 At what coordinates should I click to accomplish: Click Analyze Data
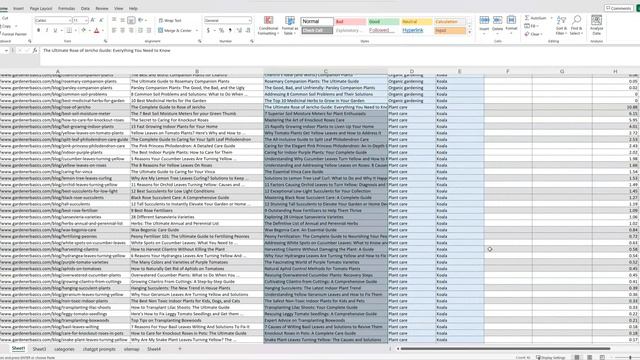click(596, 25)
